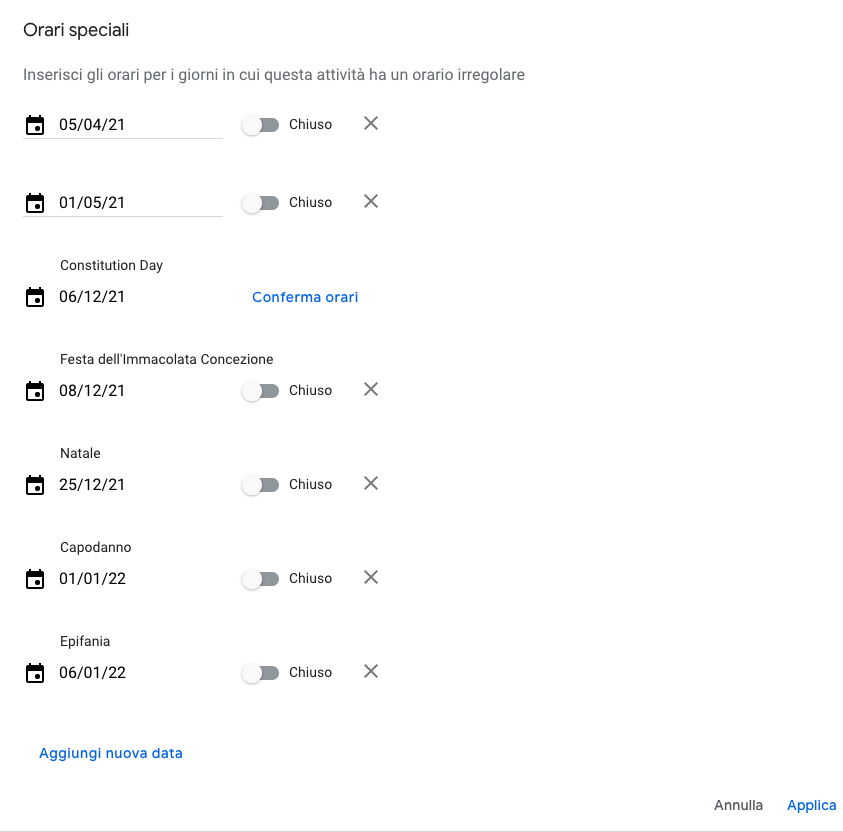The height and width of the screenshot is (832, 843).
Task: Remove the Festa dell'Immacolata 08/12/21 entry
Action: click(371, 389)
